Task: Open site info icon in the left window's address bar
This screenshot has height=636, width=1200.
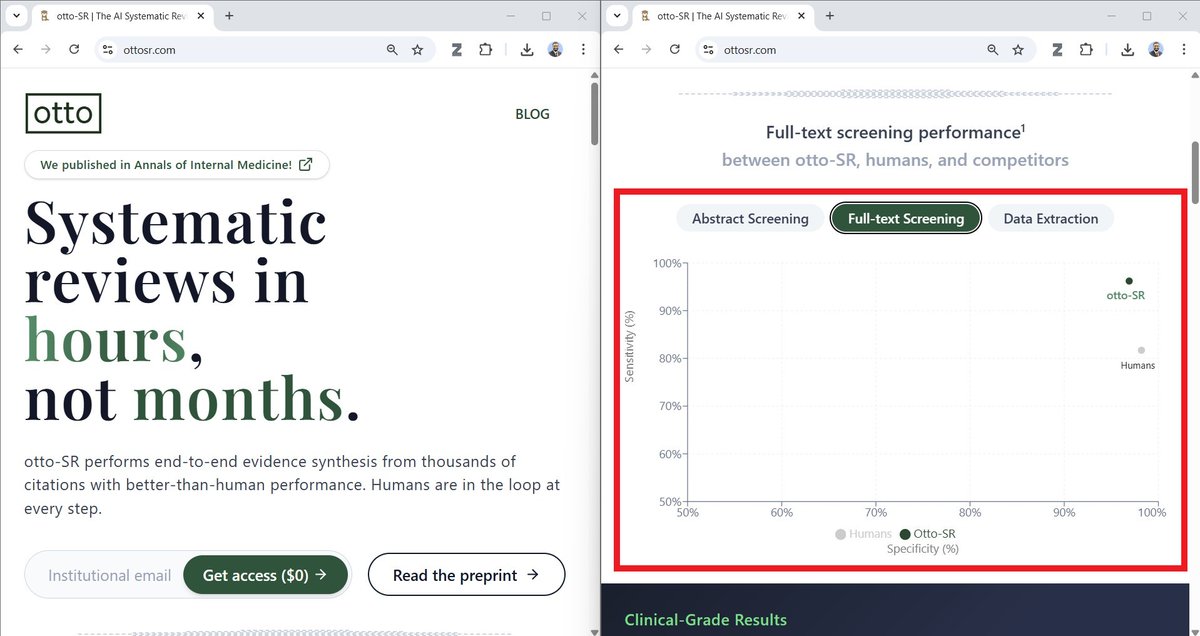Action: coord(108,50)
